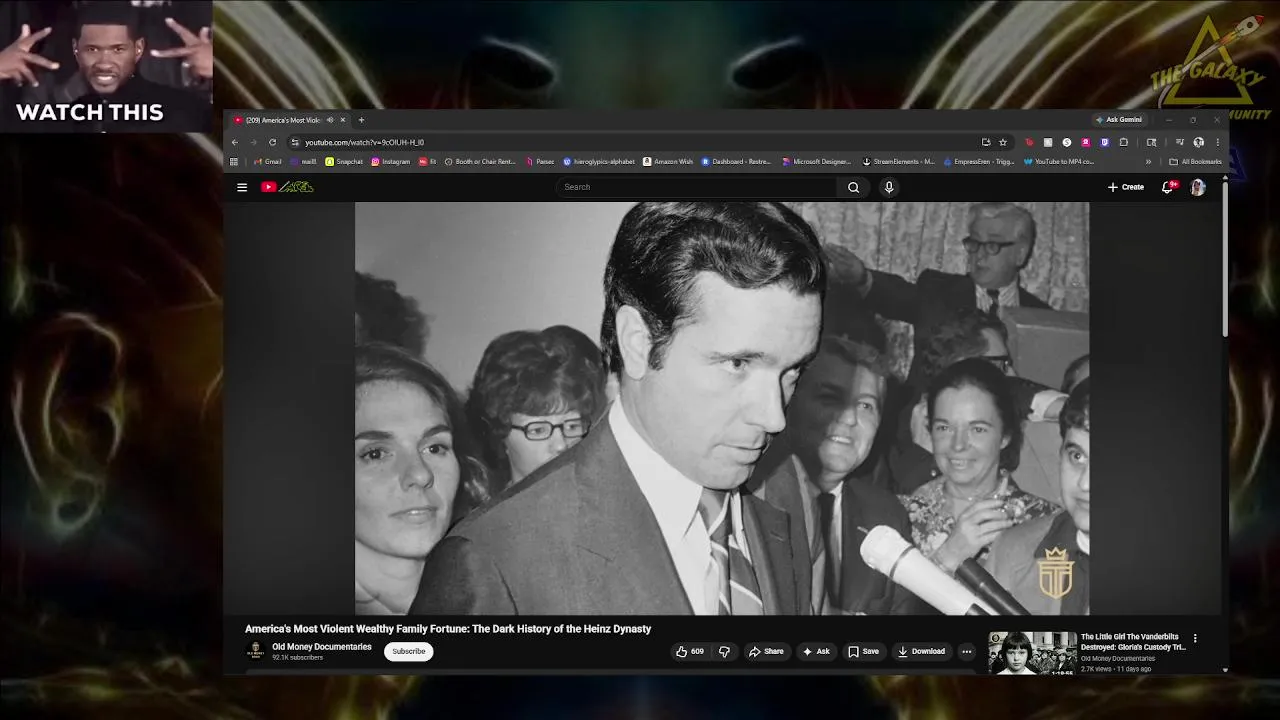Open the Chrome profile avatar

[1198, 142]
